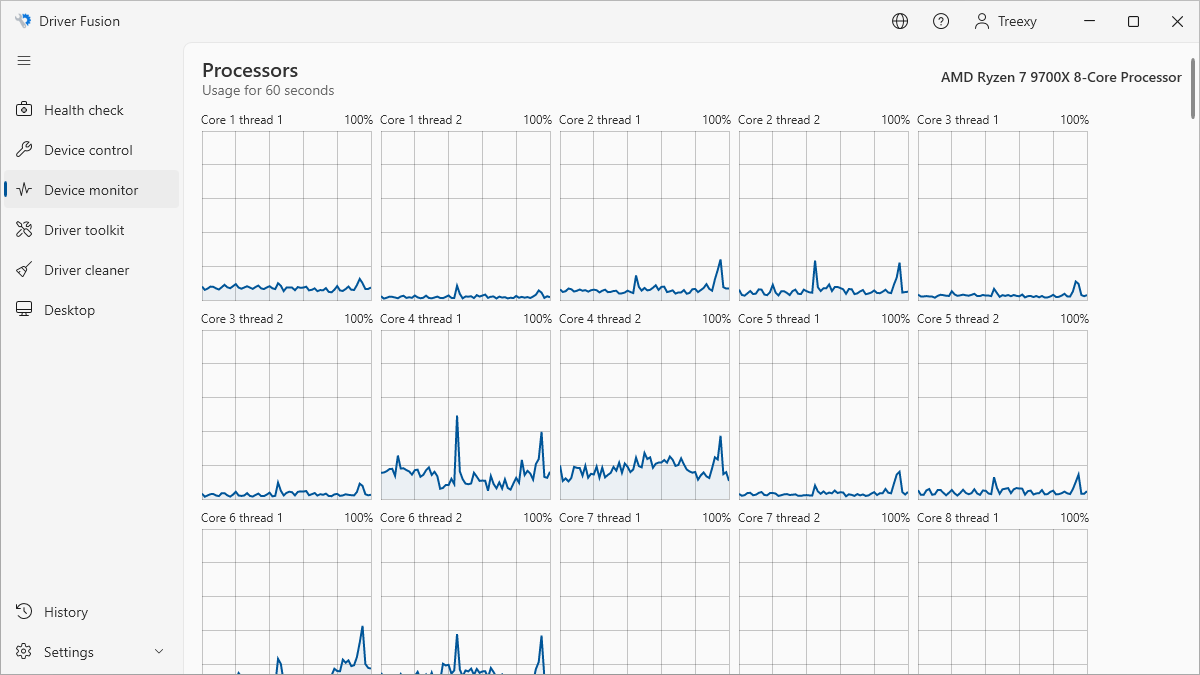Image resolution: width=1200 pixels, height=675 pixels.
Task: Open the language globe icon
Action: click(x=900, y=21)
